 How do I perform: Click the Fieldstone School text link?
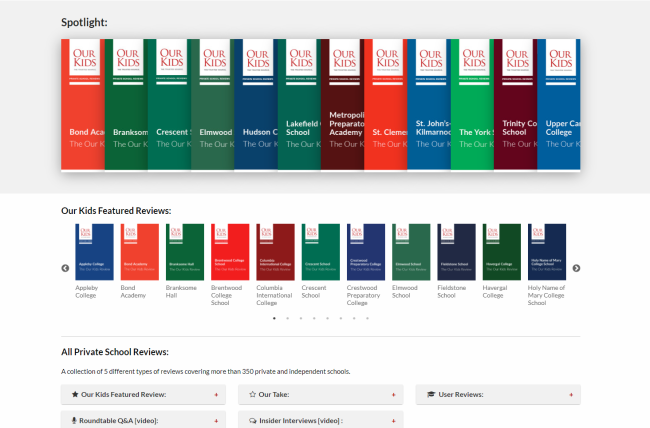click(452, 292)
